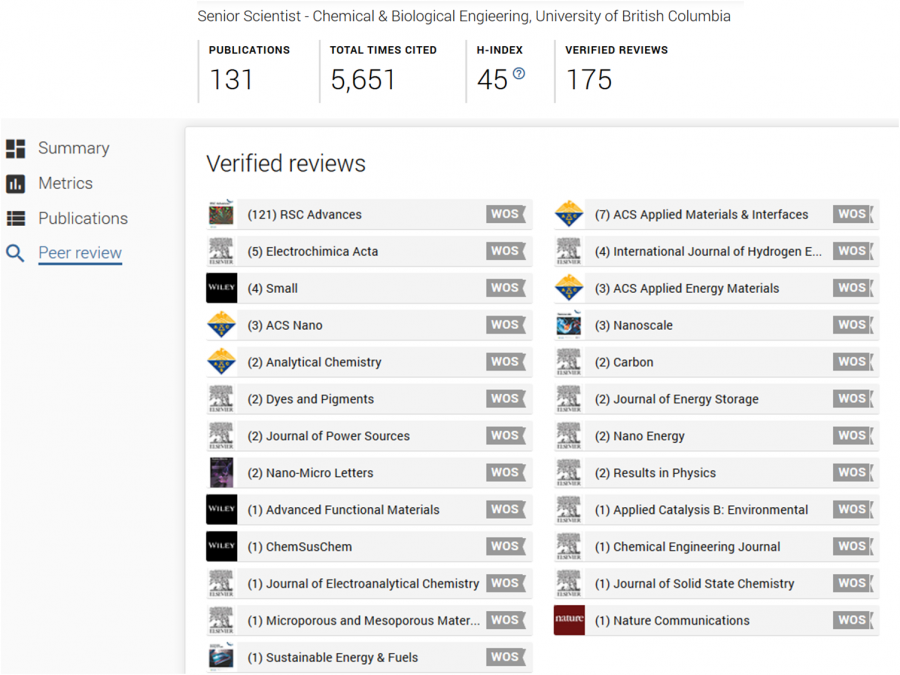Click the WOS badge for Nanoscale
The image size is (900, 675).
pos(852,325)
